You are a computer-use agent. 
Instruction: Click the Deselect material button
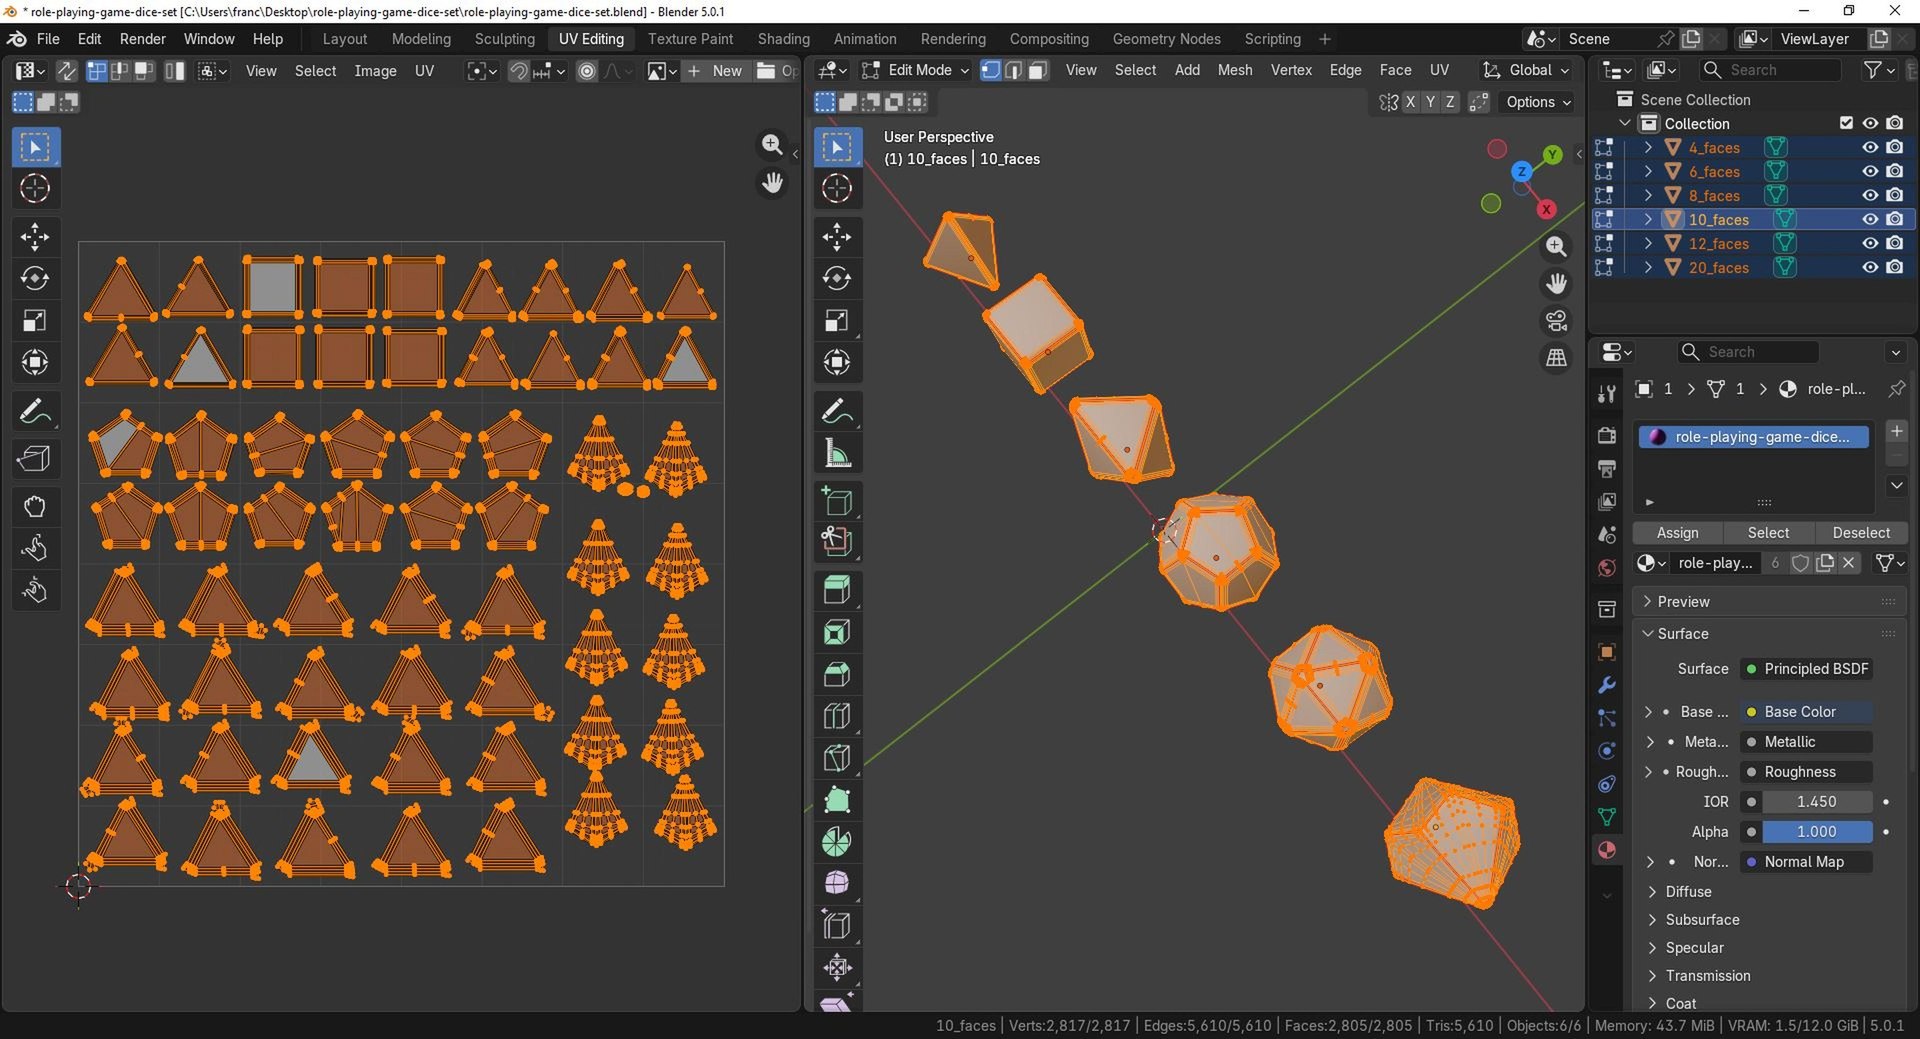1861,533
